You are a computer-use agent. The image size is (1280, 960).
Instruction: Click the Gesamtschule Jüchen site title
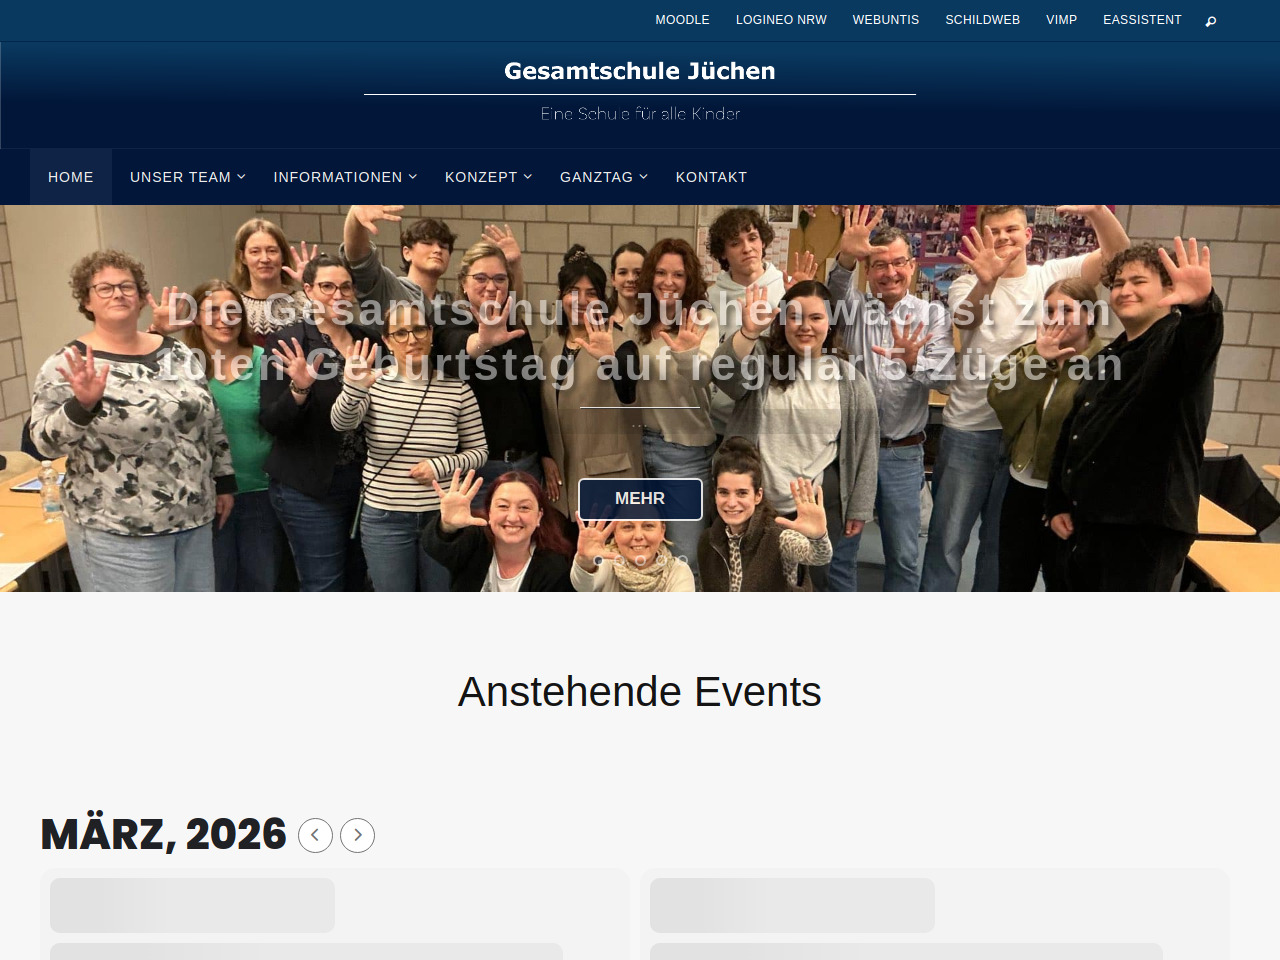[640, 71]
